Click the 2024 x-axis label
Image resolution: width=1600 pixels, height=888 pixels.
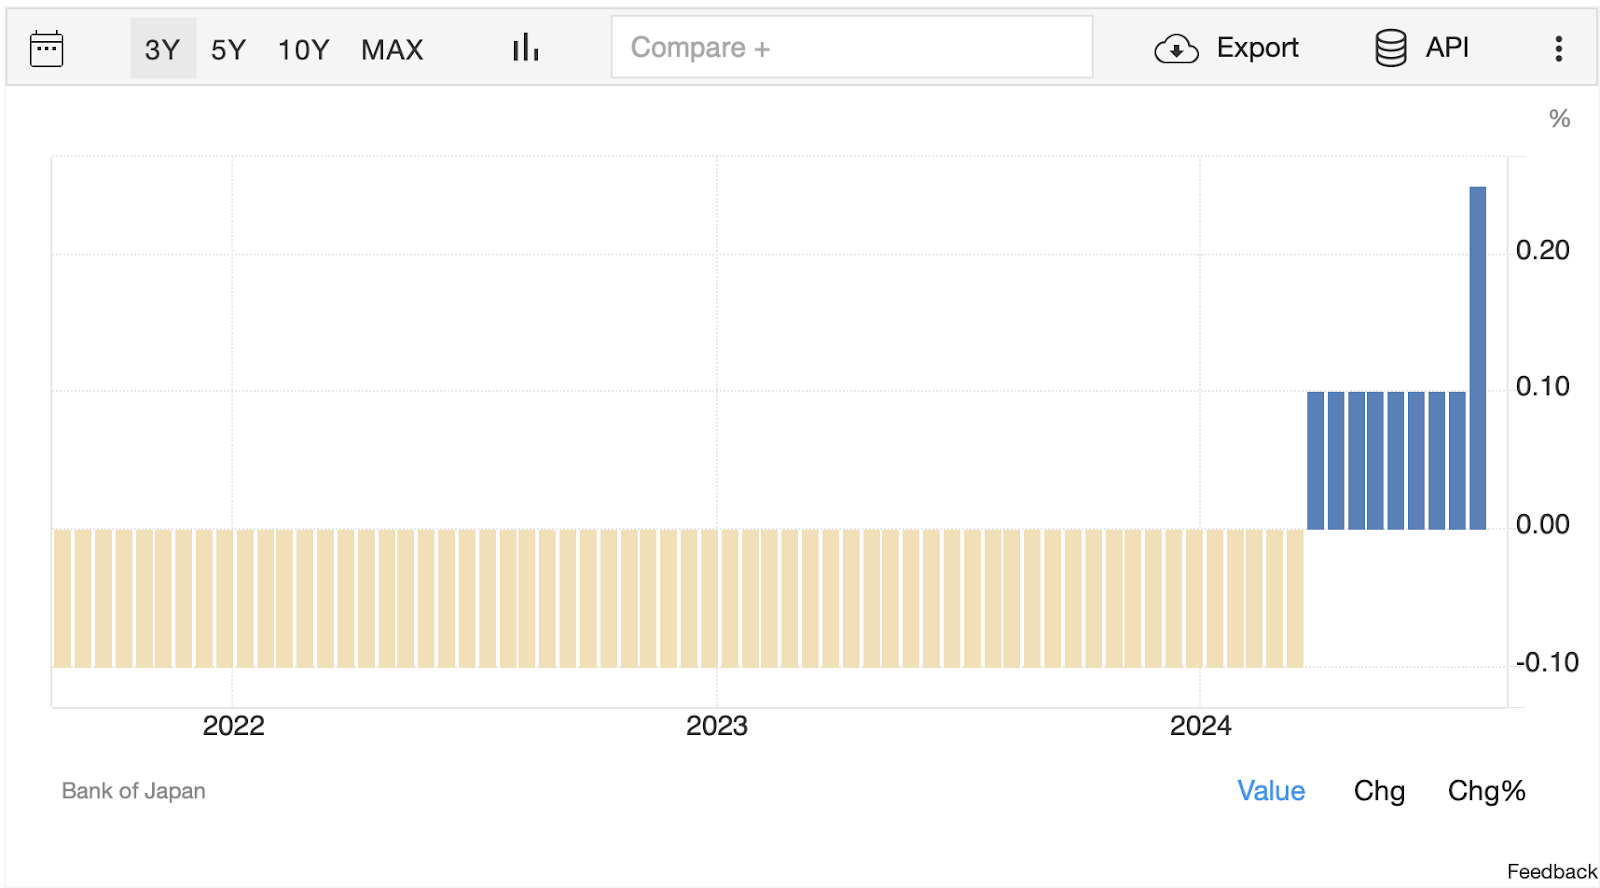1200,726
